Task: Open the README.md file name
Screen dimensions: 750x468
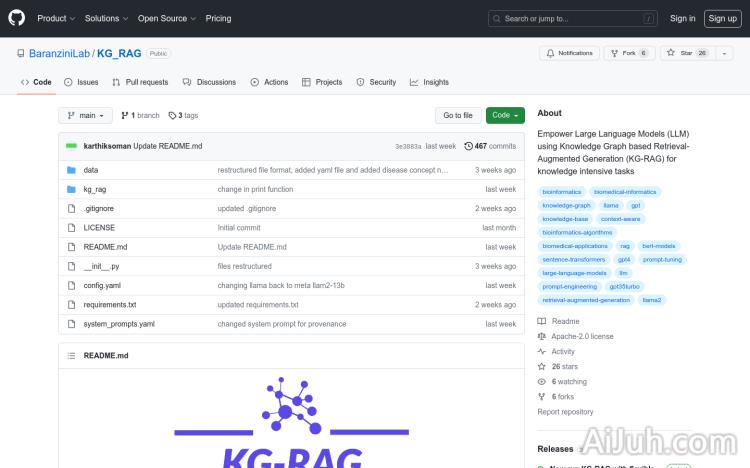Action: (105, 247)
